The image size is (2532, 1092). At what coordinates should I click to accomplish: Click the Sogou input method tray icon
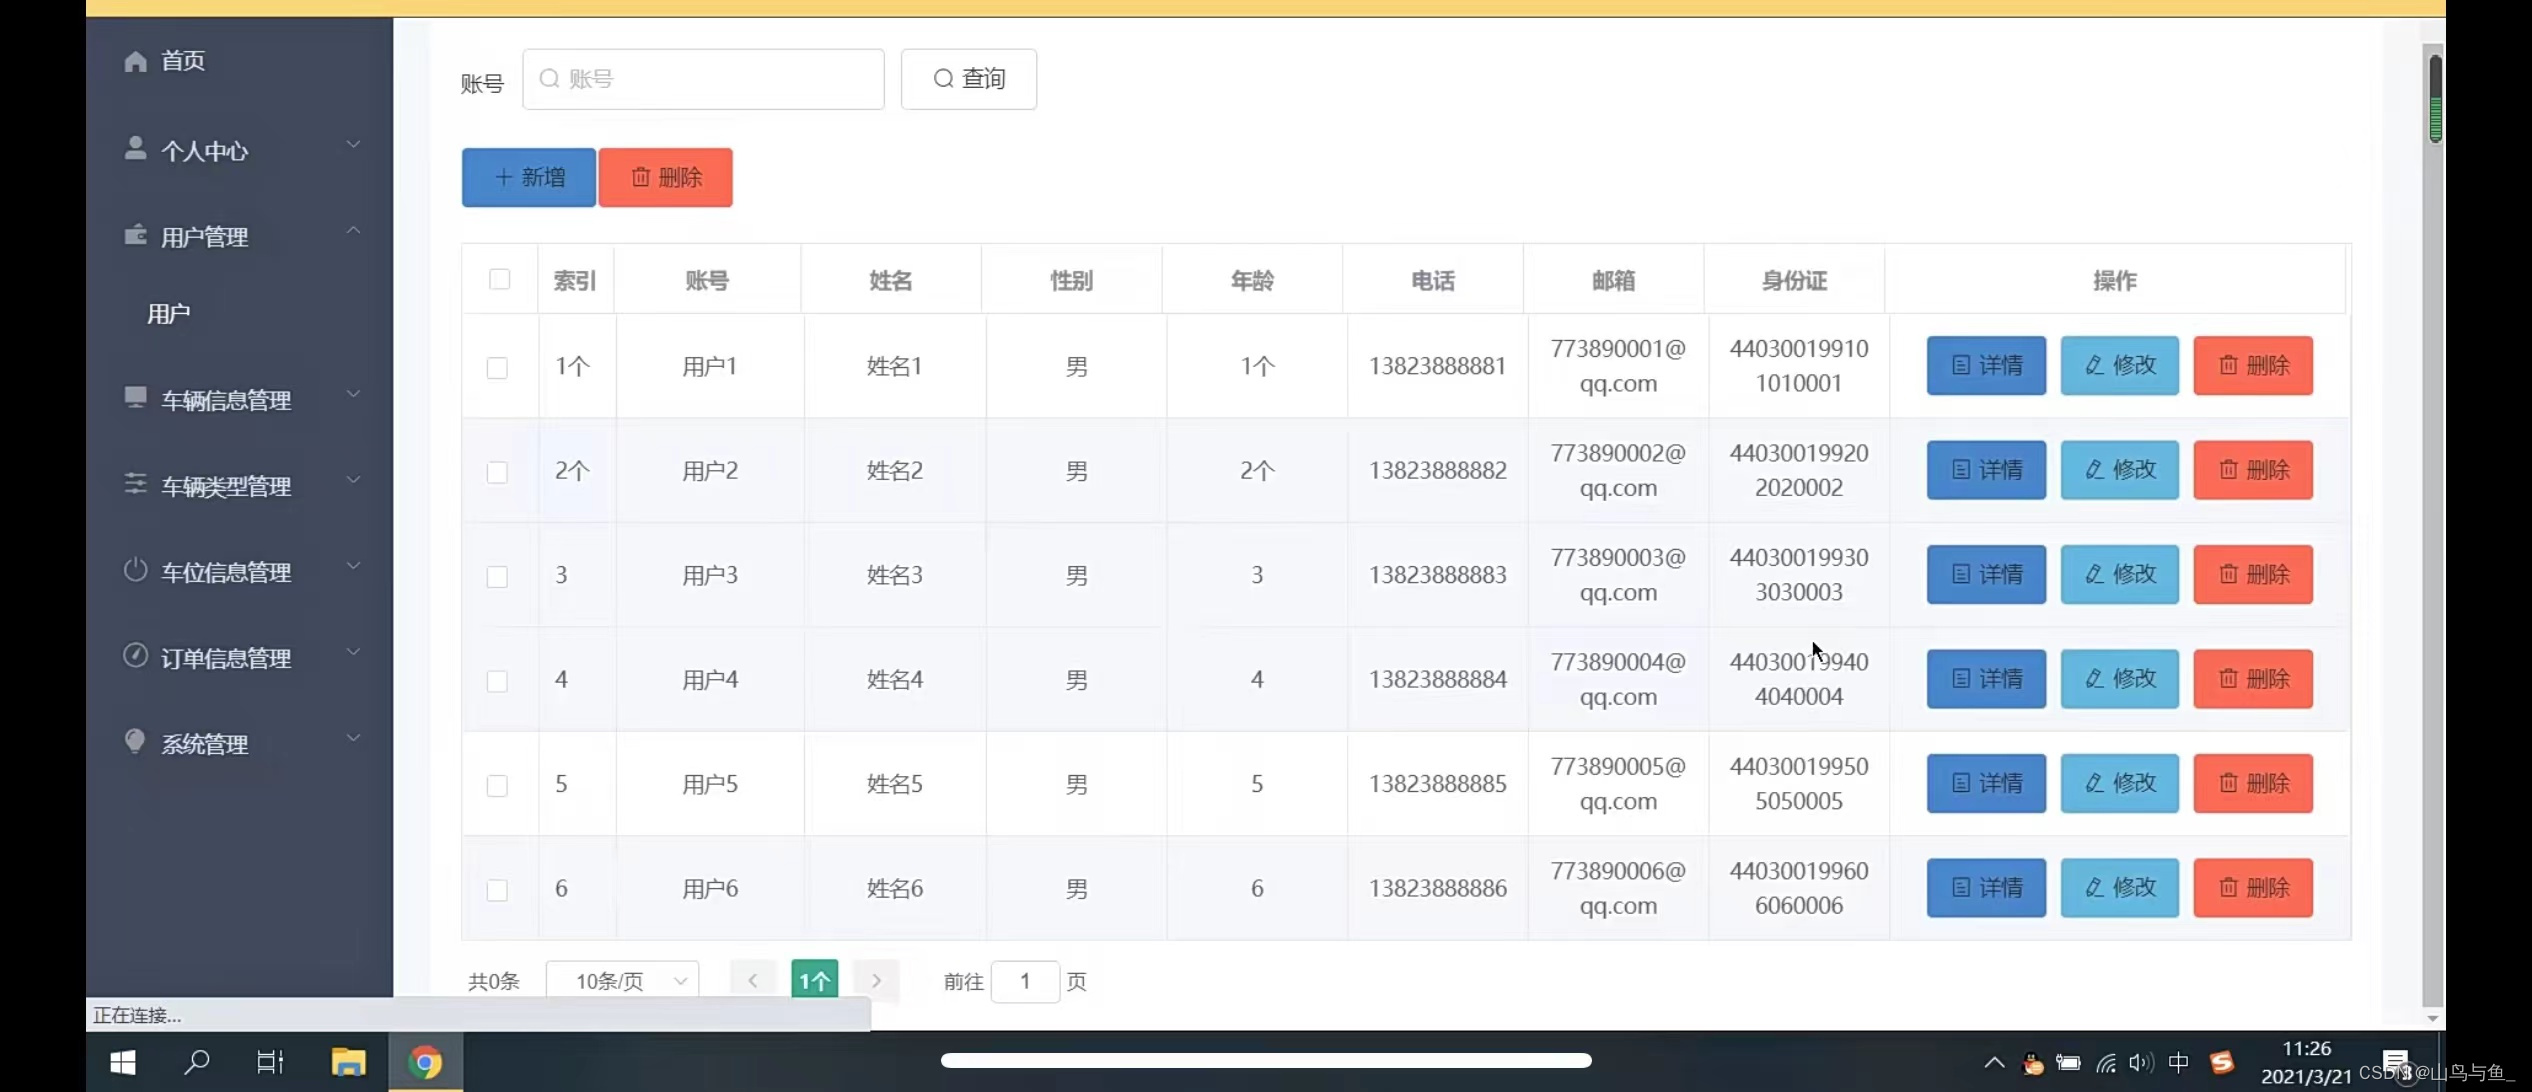point(2222,1062)
